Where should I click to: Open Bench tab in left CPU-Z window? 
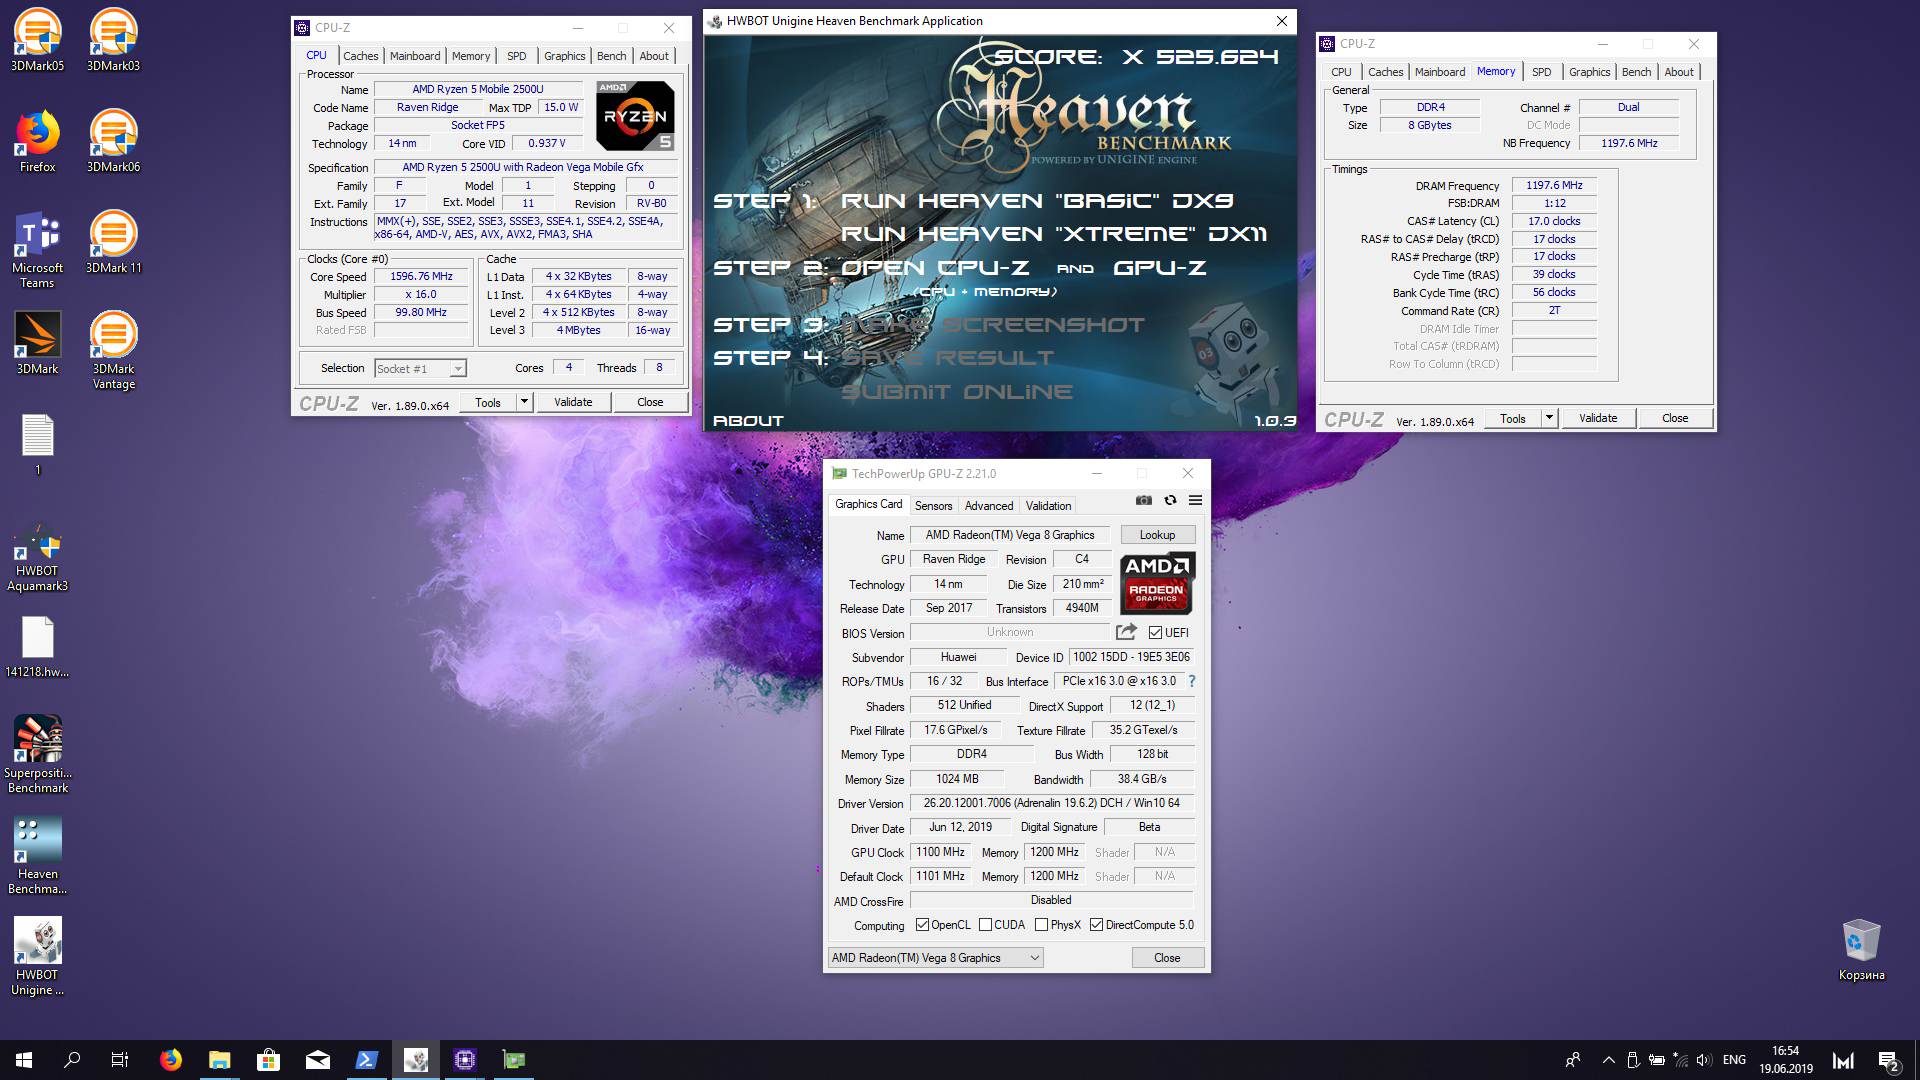click(x=612, y=56)
